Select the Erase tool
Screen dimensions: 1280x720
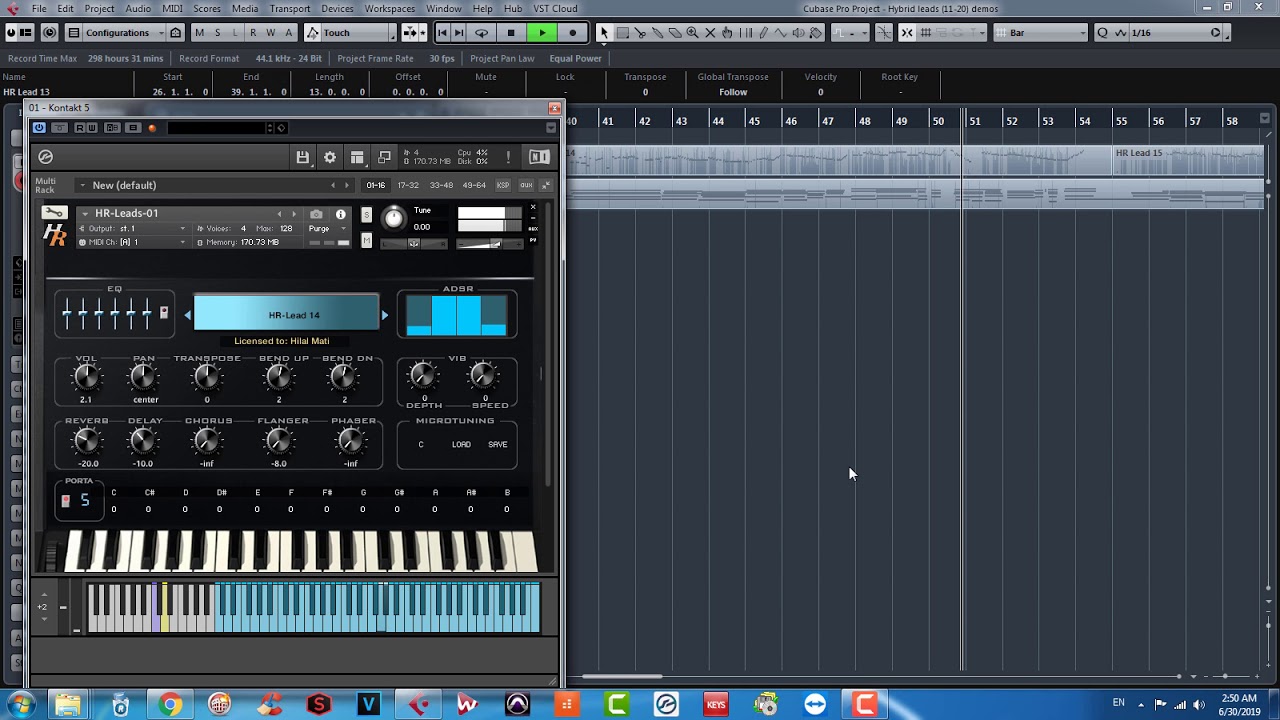tap(675, 33)
